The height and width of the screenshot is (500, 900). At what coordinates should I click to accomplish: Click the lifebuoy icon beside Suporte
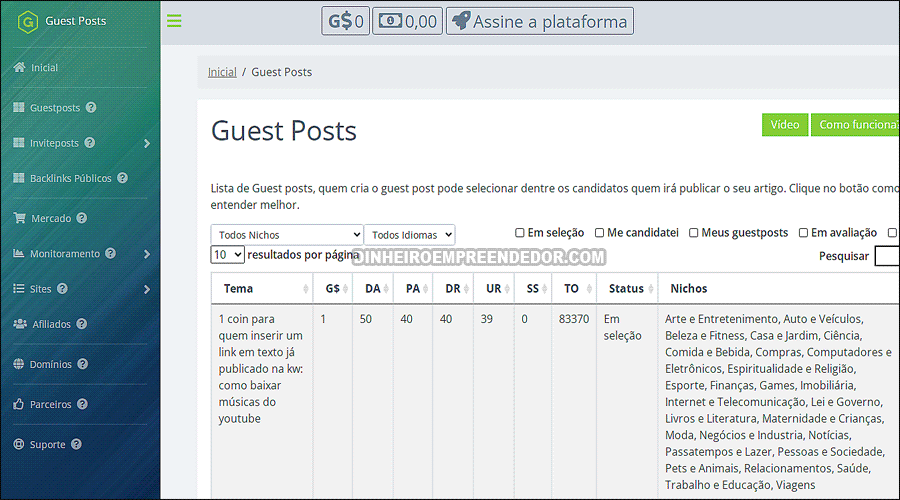[19, 444]
